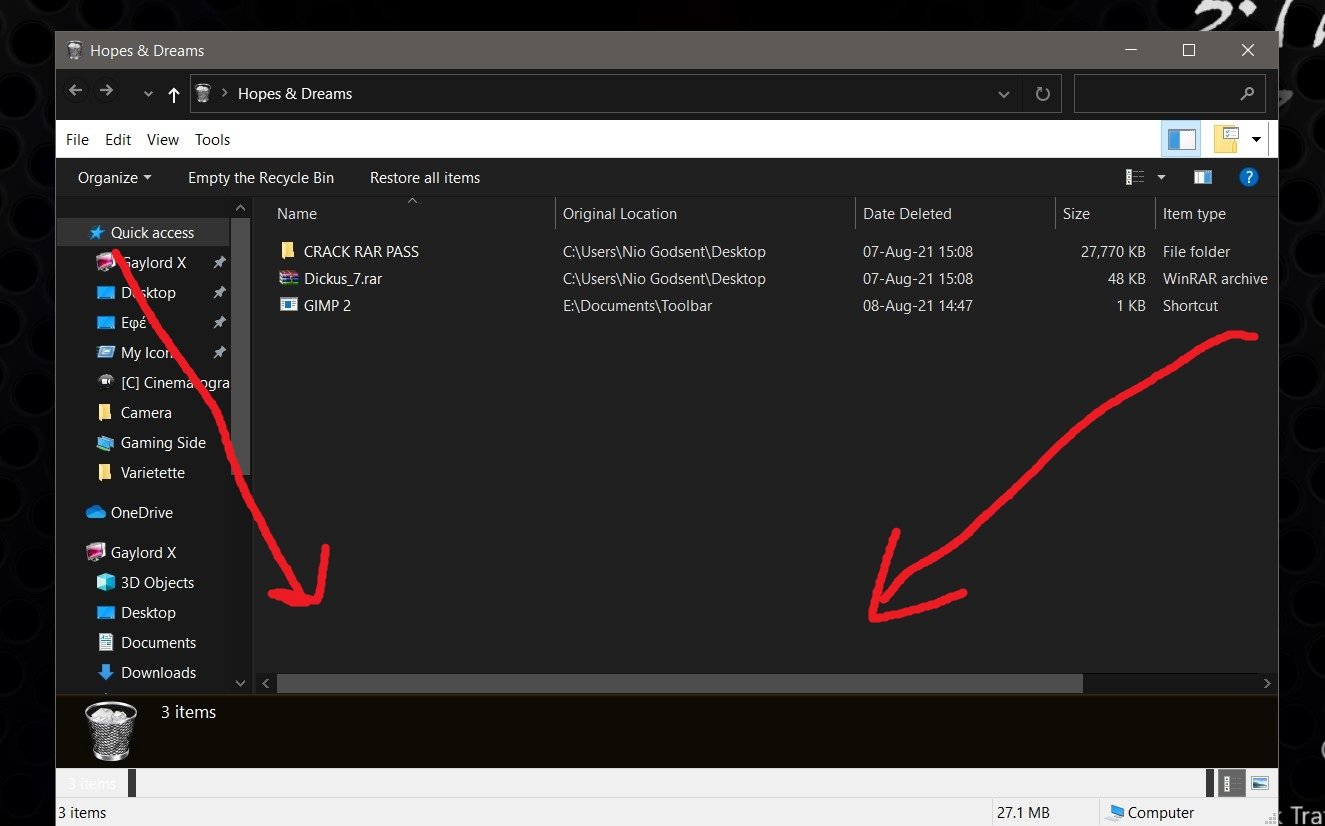
Task: Click the WinRAR icon for Dickus_7.rar
Action: (287, 278)
